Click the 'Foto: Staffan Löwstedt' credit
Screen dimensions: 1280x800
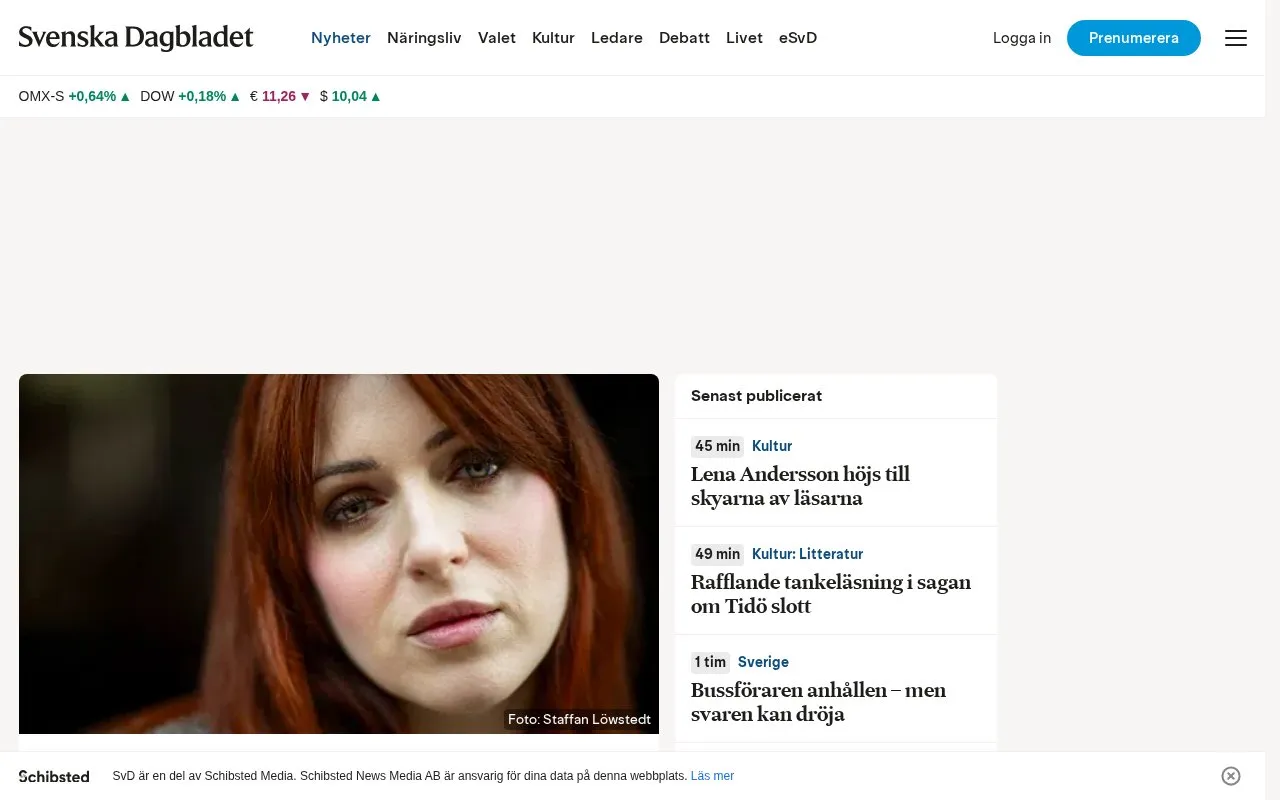[579, 719]
